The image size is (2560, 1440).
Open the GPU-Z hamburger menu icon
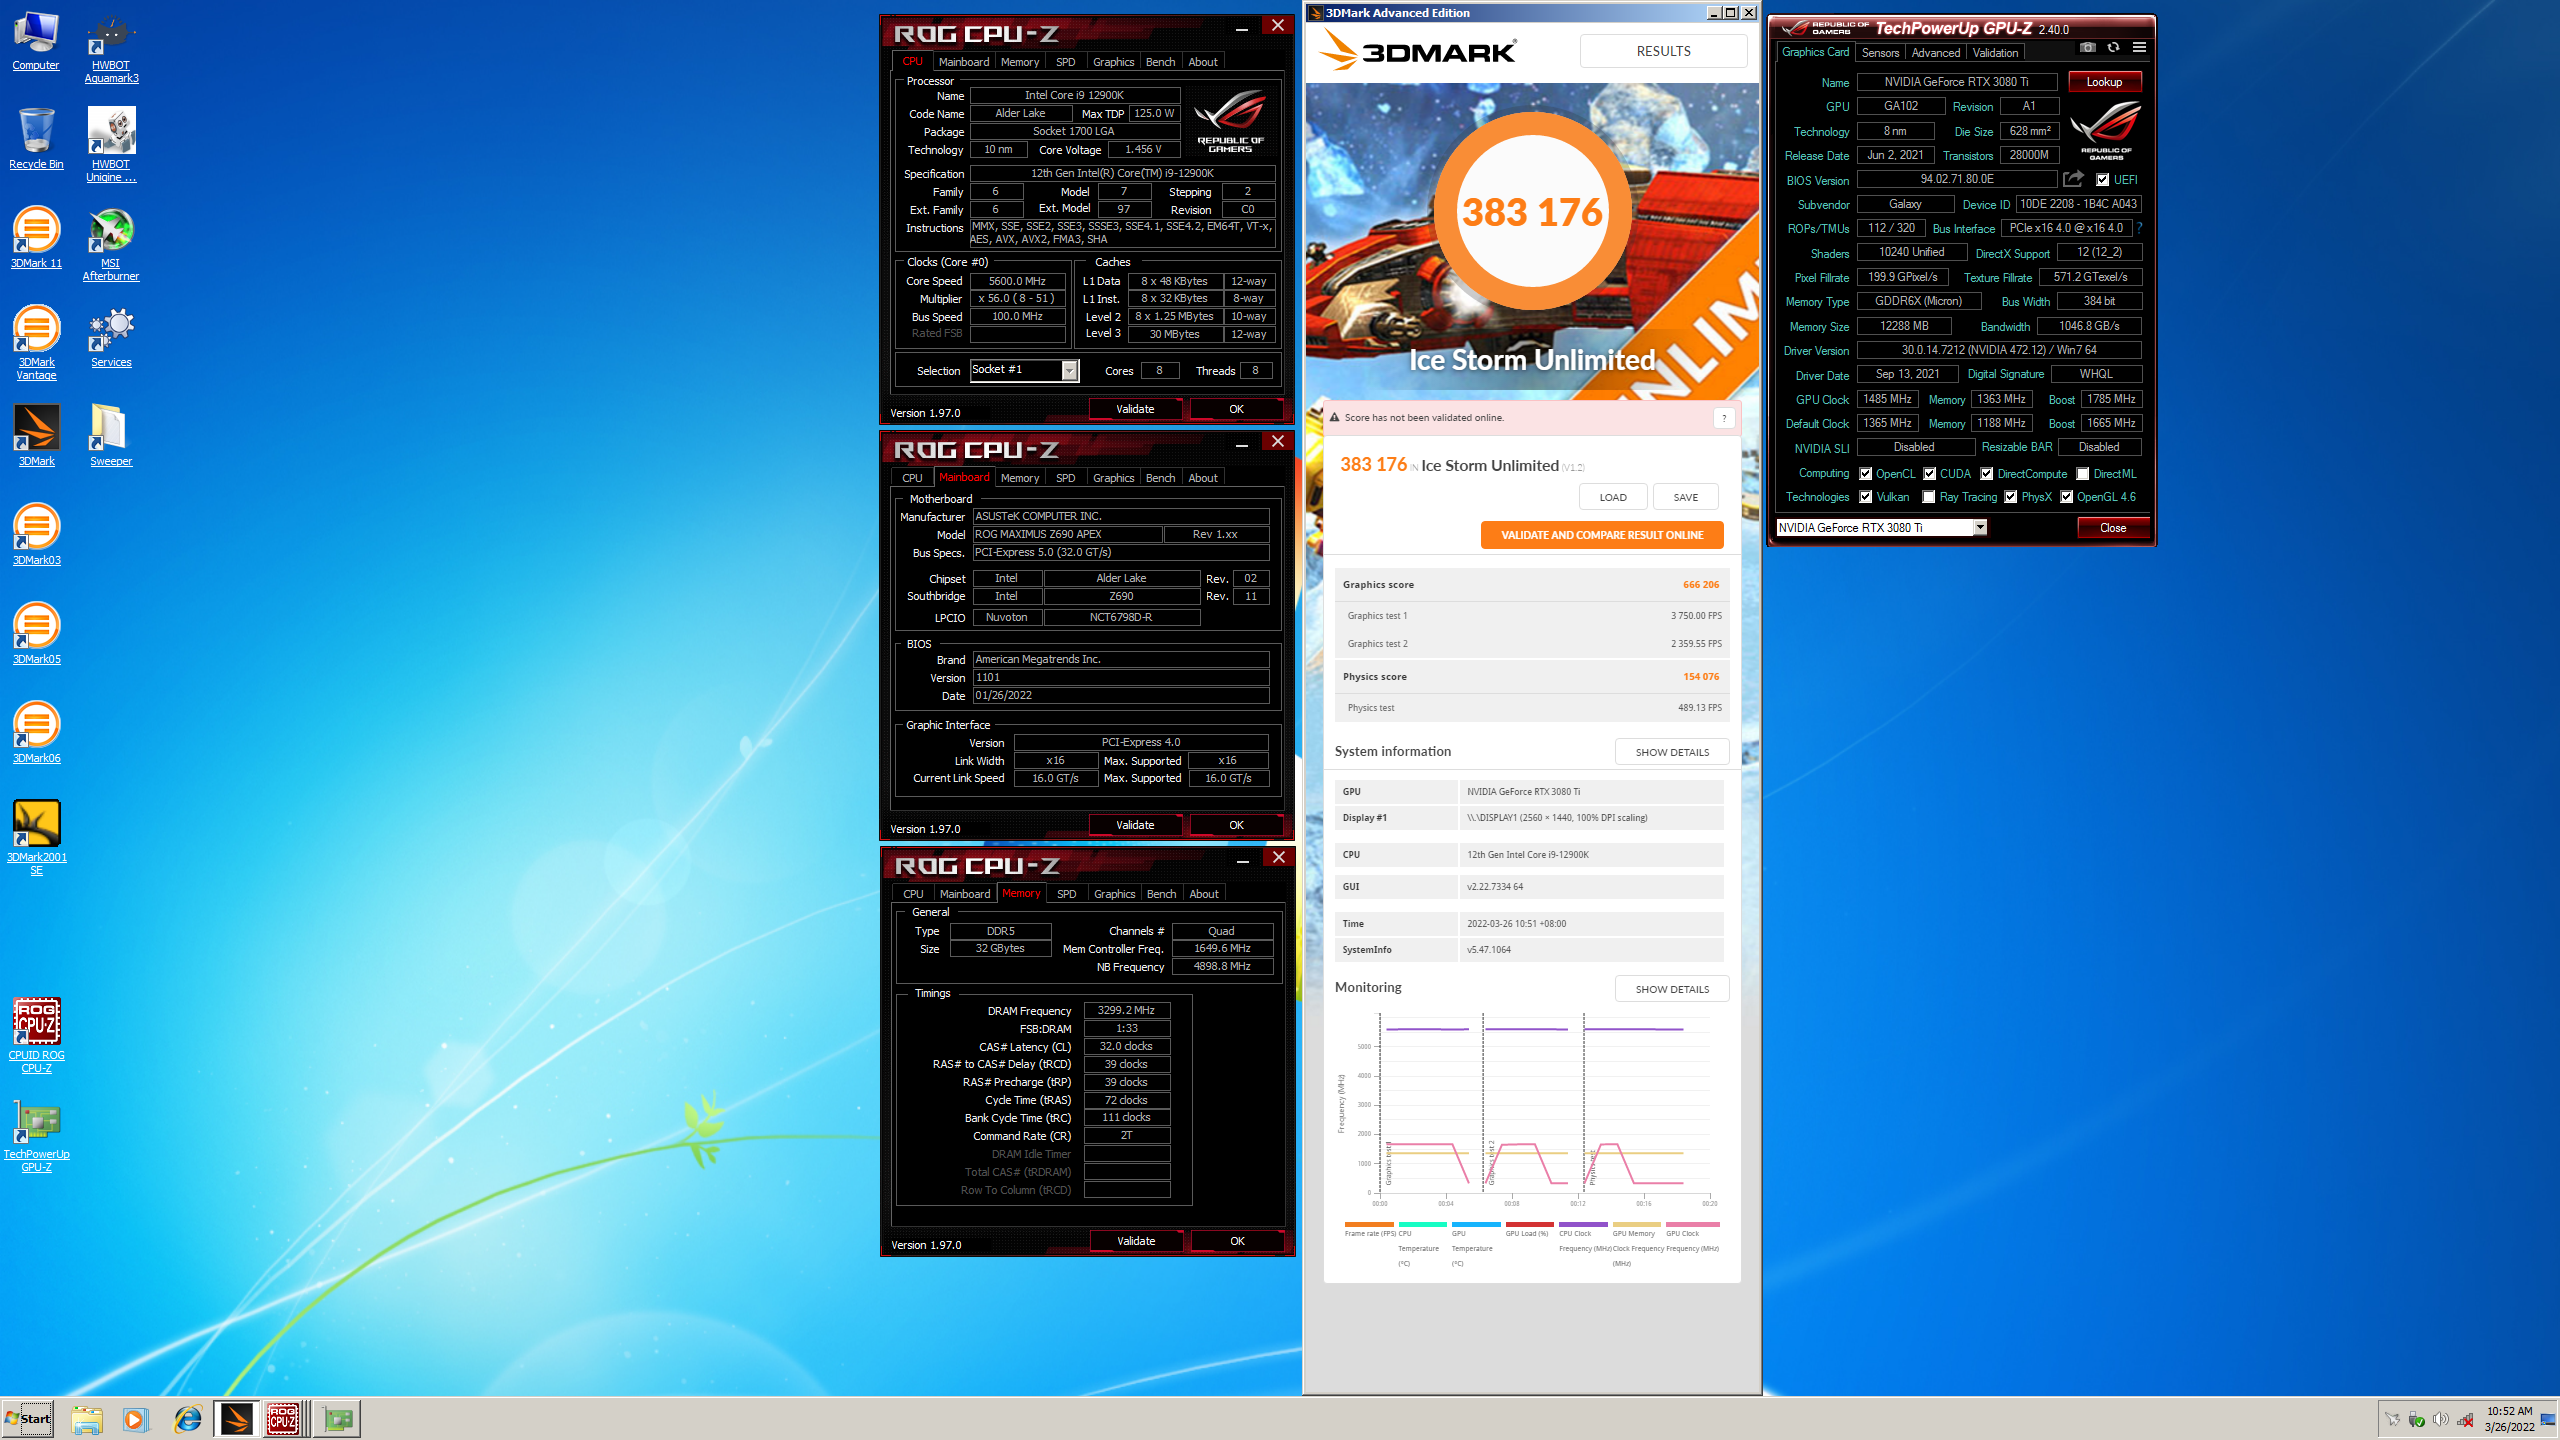pyautogui.click(x=2139, y=47)
